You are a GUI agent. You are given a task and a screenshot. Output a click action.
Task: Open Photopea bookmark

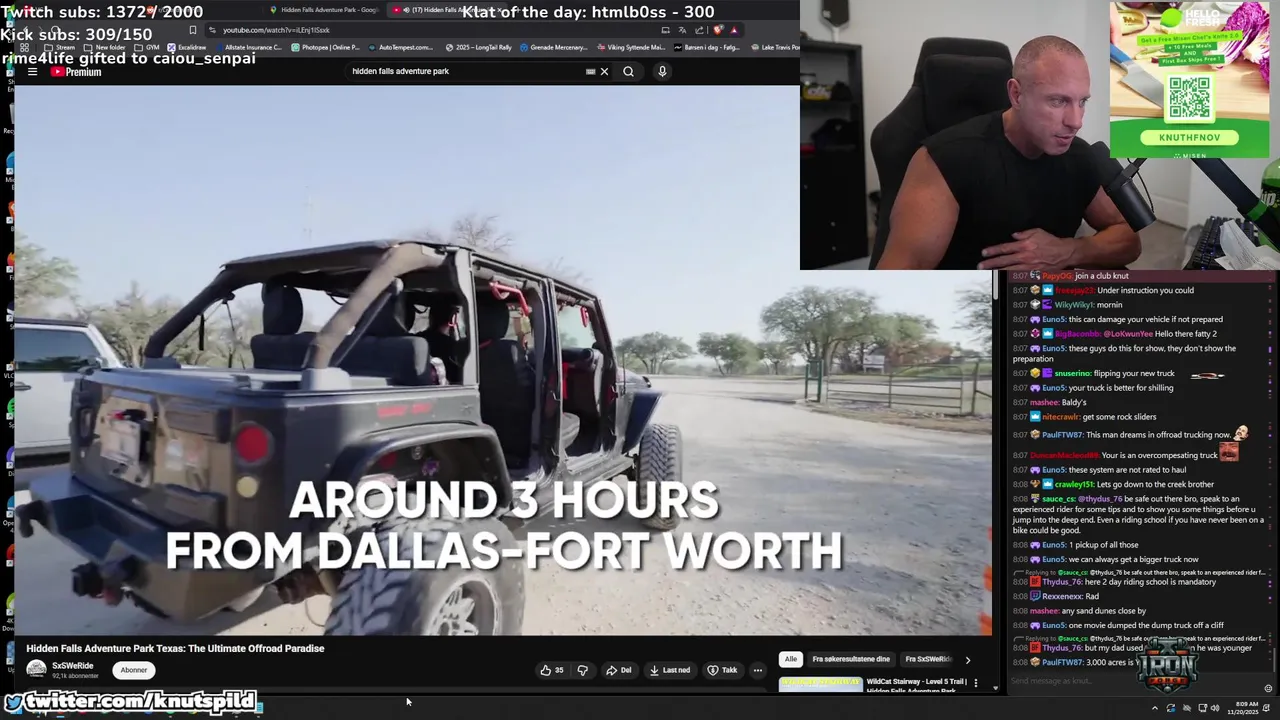coord(325,47)
